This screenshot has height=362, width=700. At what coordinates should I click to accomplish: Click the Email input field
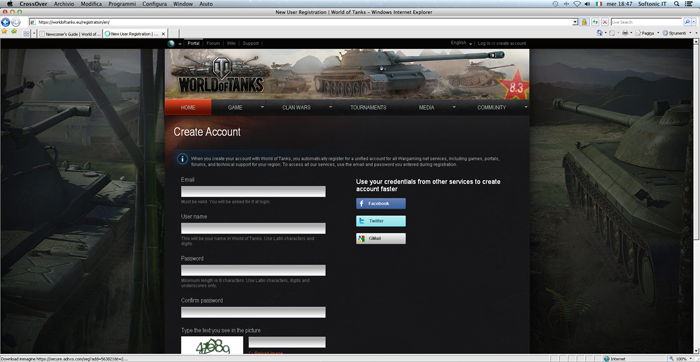pyautogui.click(x=253, y=191)
